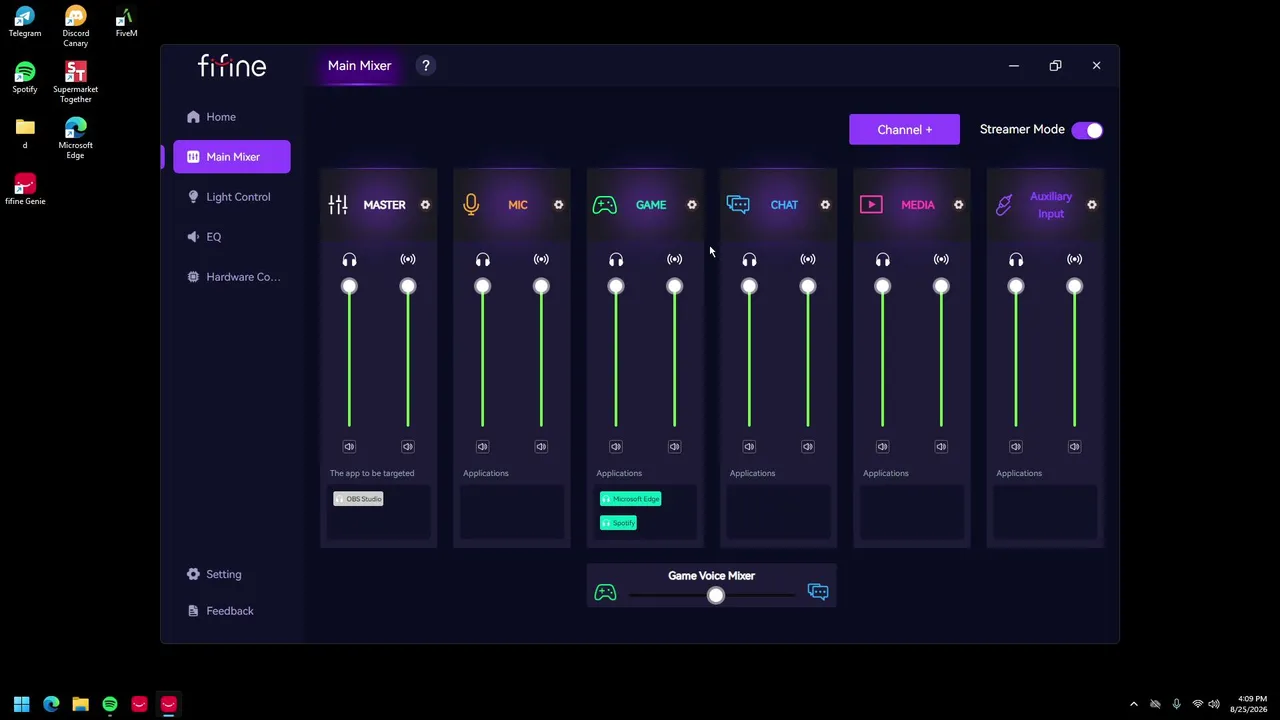The height and width of the screenshot is (720, 1280).
Task: Open Spotify from the taskbar
Action: (110, 704)
